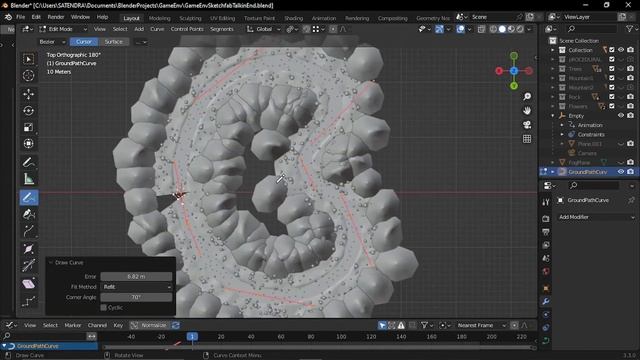The height and width of the screenshot is (360, 640).
Task: Select the Transform tool
Action: coord(29,144)
